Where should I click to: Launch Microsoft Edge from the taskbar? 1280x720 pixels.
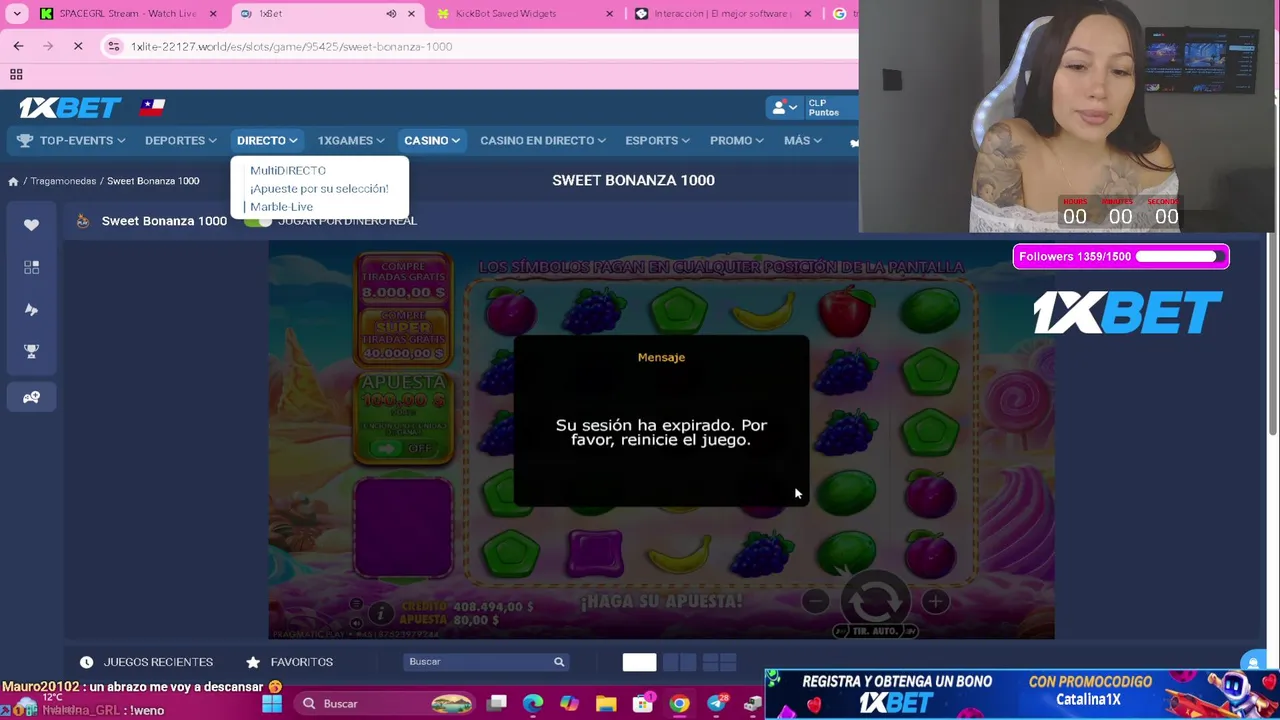(533, 704)
